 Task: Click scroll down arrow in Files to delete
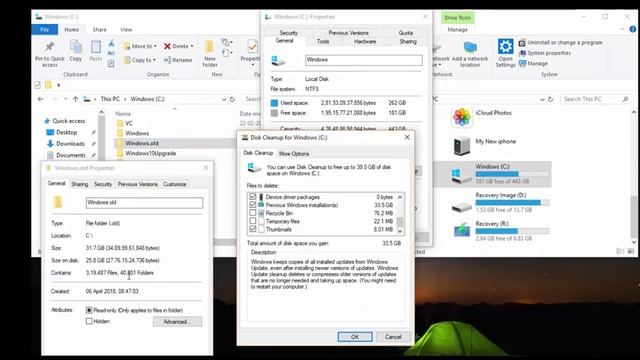click(x=400, y=231)
